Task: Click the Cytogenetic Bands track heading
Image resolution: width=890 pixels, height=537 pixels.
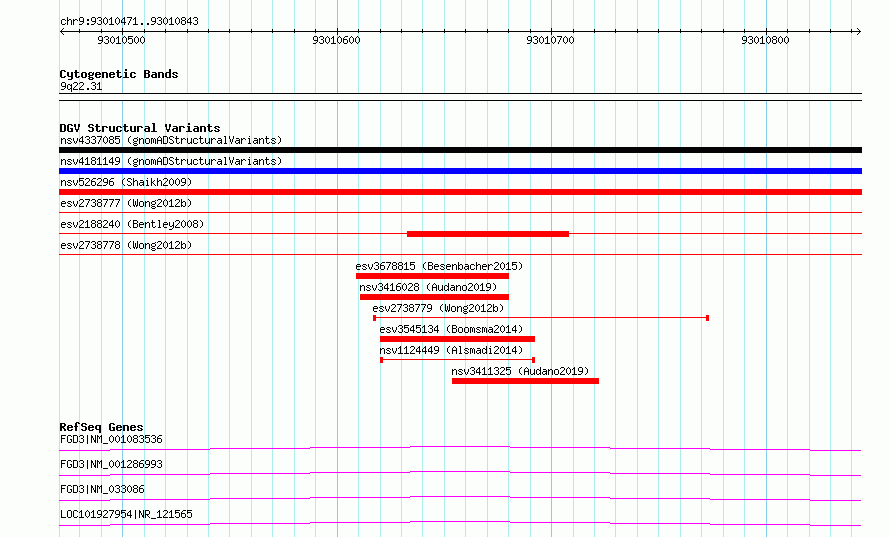Action: [119, 74]
